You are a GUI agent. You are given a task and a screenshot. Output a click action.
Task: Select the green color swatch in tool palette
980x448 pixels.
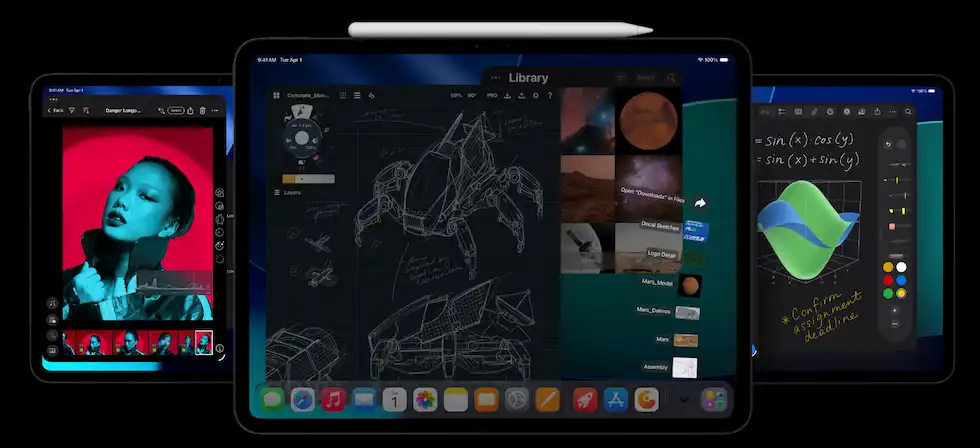(888, 293)
